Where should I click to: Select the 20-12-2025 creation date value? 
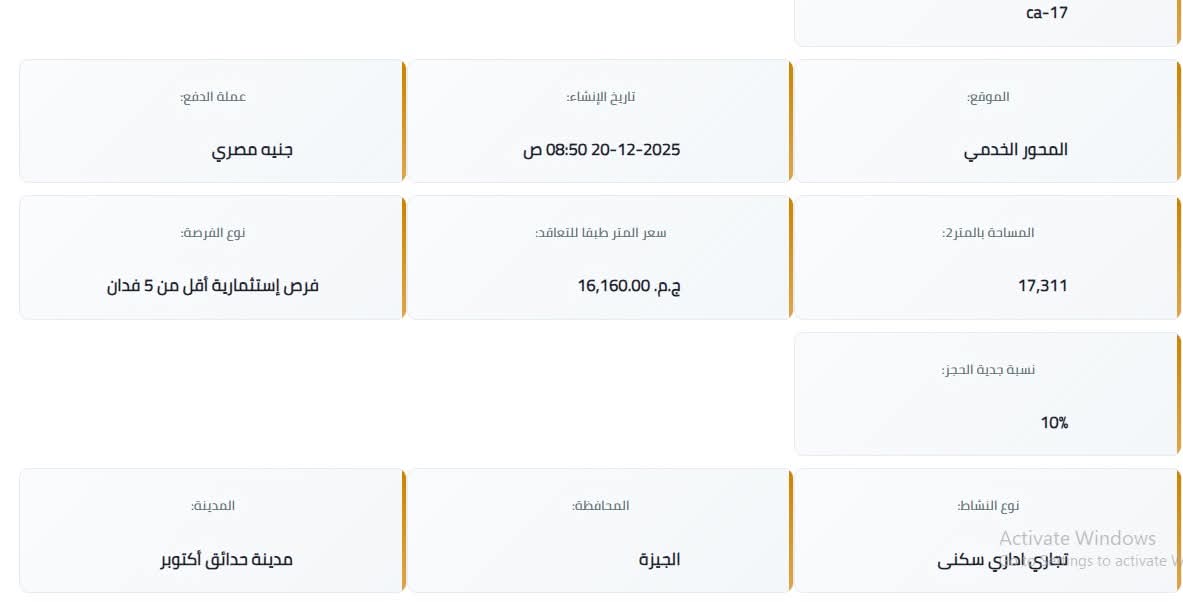(x=601, y=150)
